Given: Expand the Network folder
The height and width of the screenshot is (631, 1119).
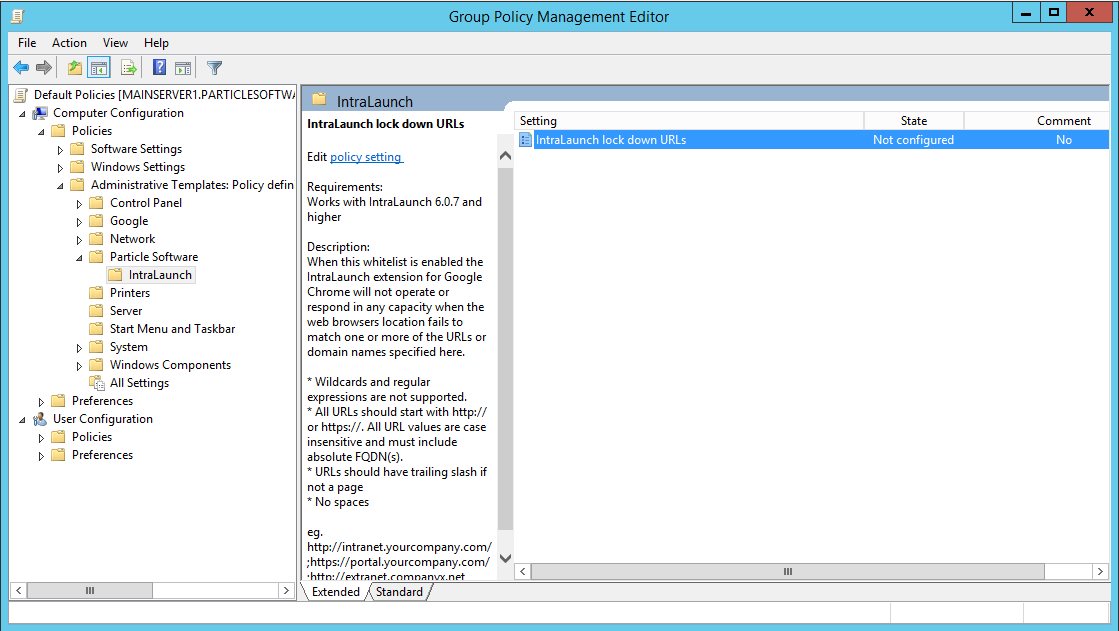Looking at the screenshot, I should coord(79,240).
